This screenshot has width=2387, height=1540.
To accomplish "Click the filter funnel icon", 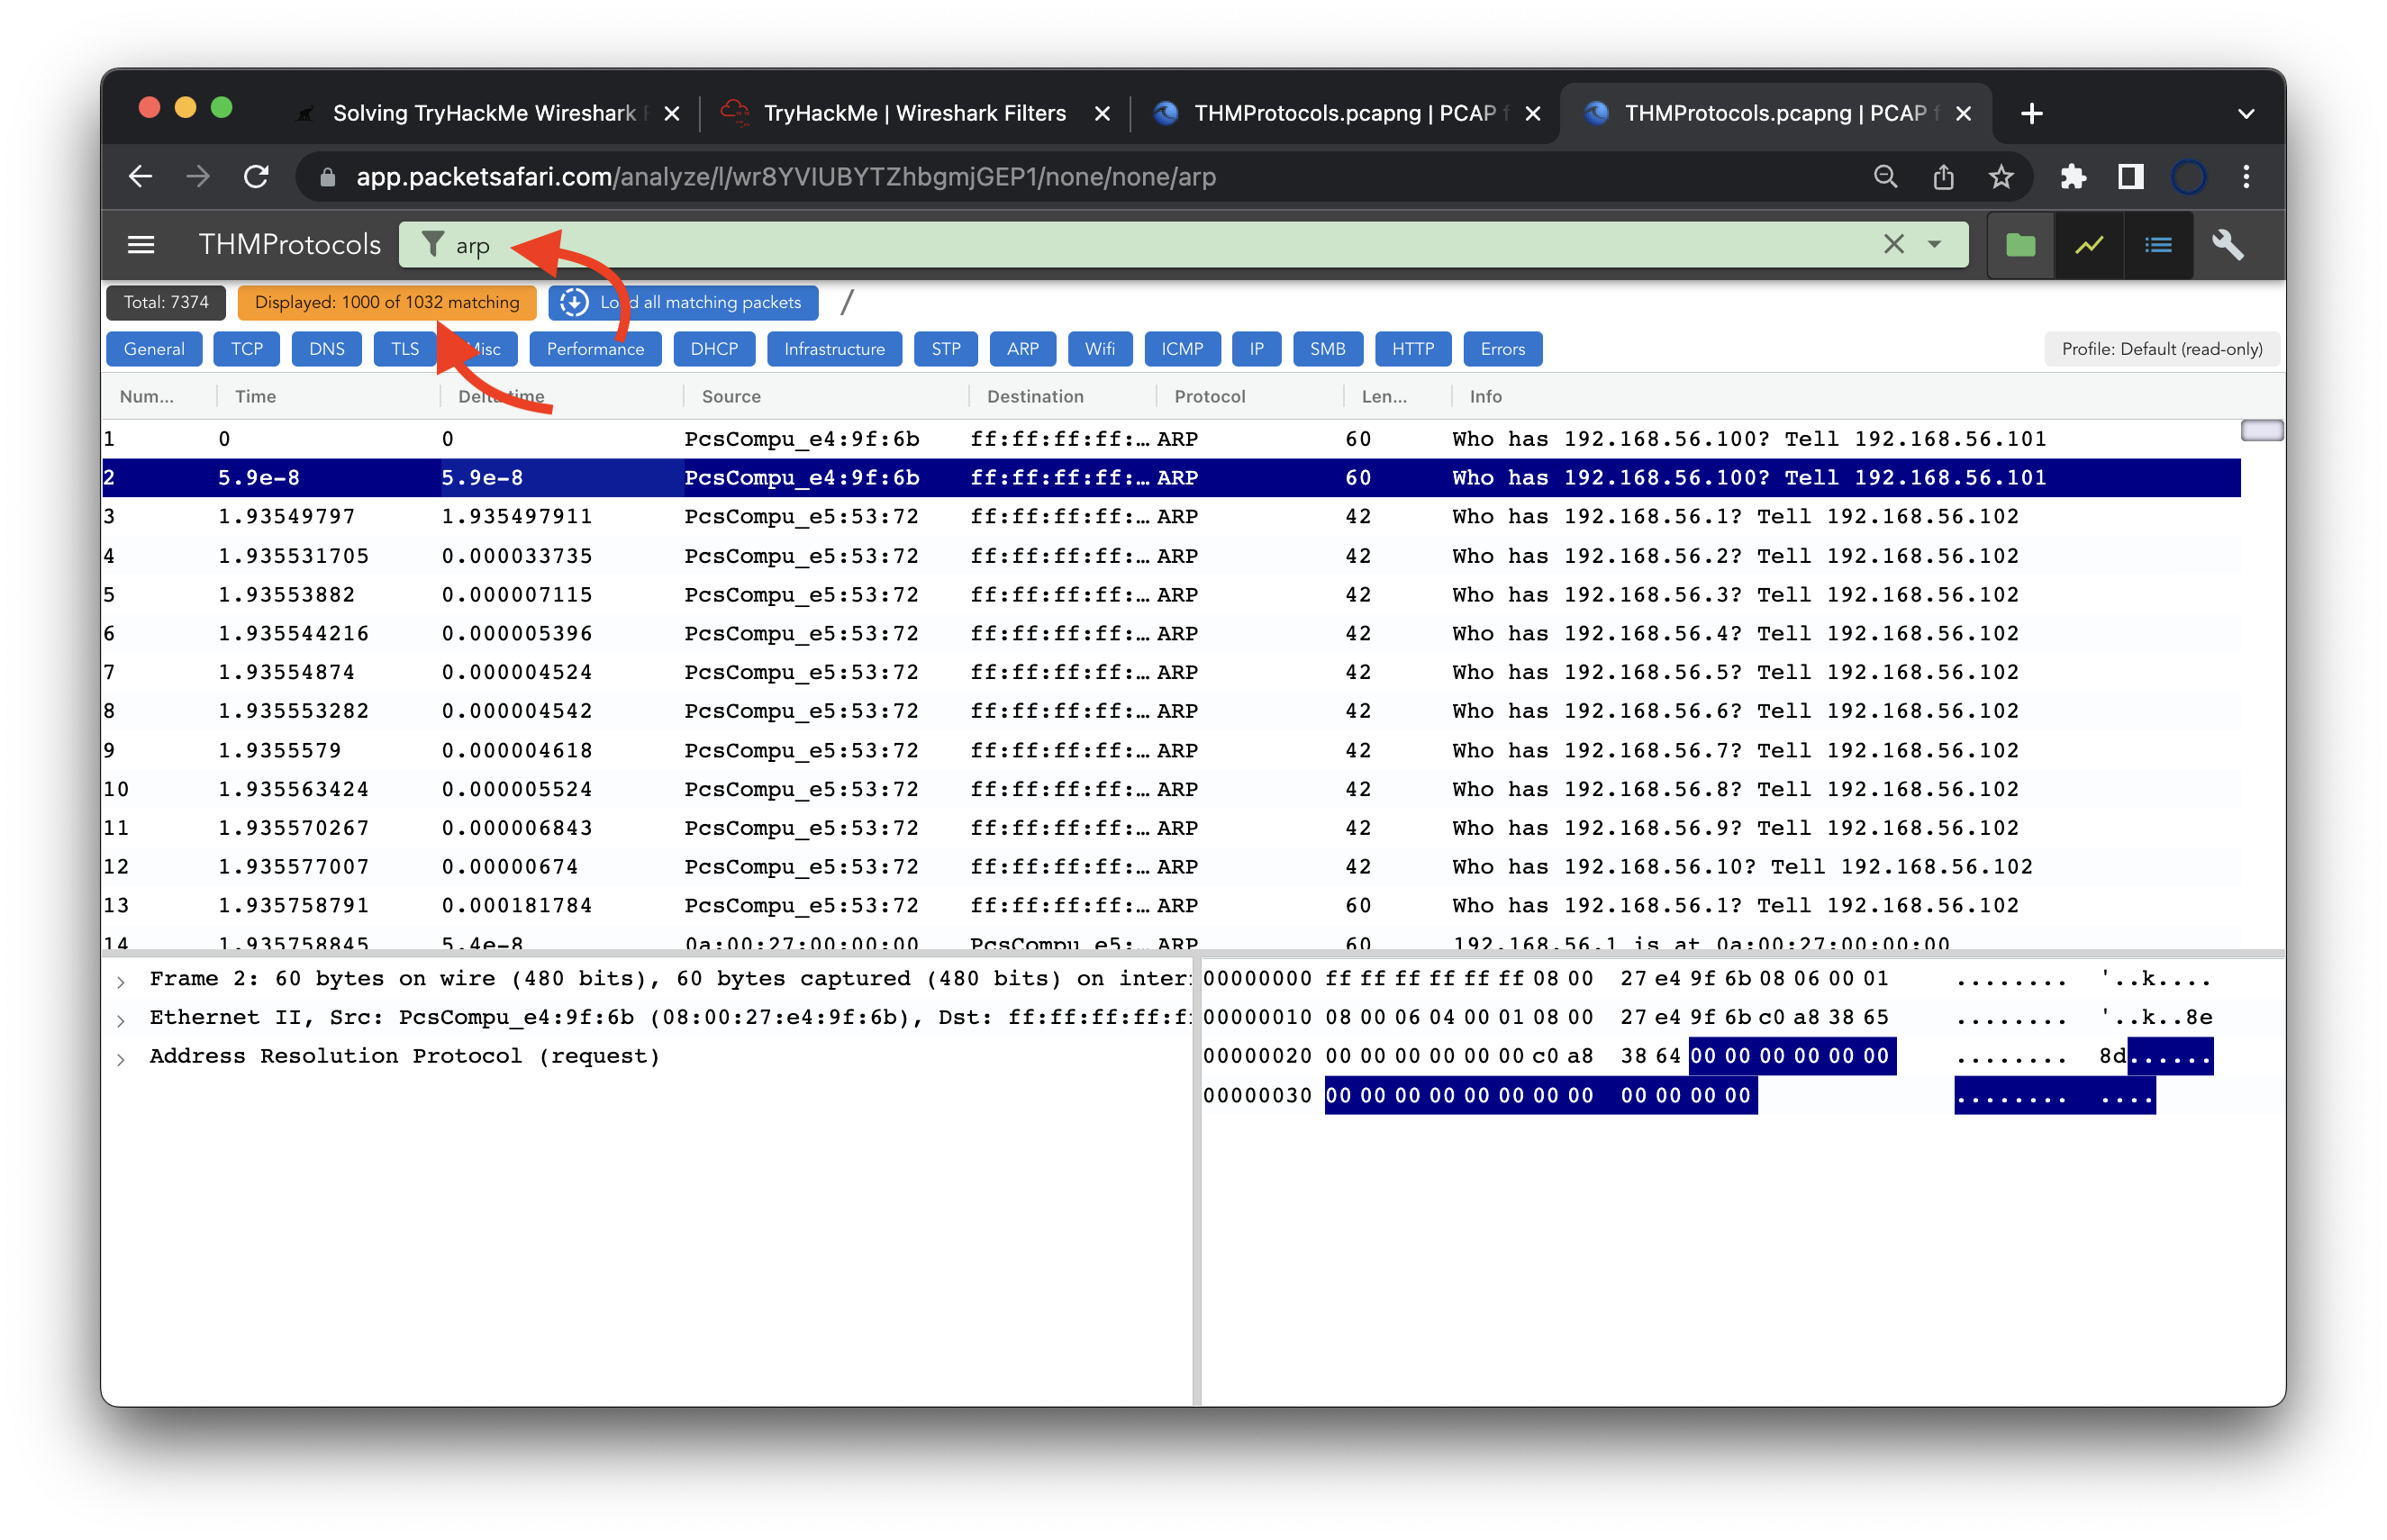I will coord(431,244).
